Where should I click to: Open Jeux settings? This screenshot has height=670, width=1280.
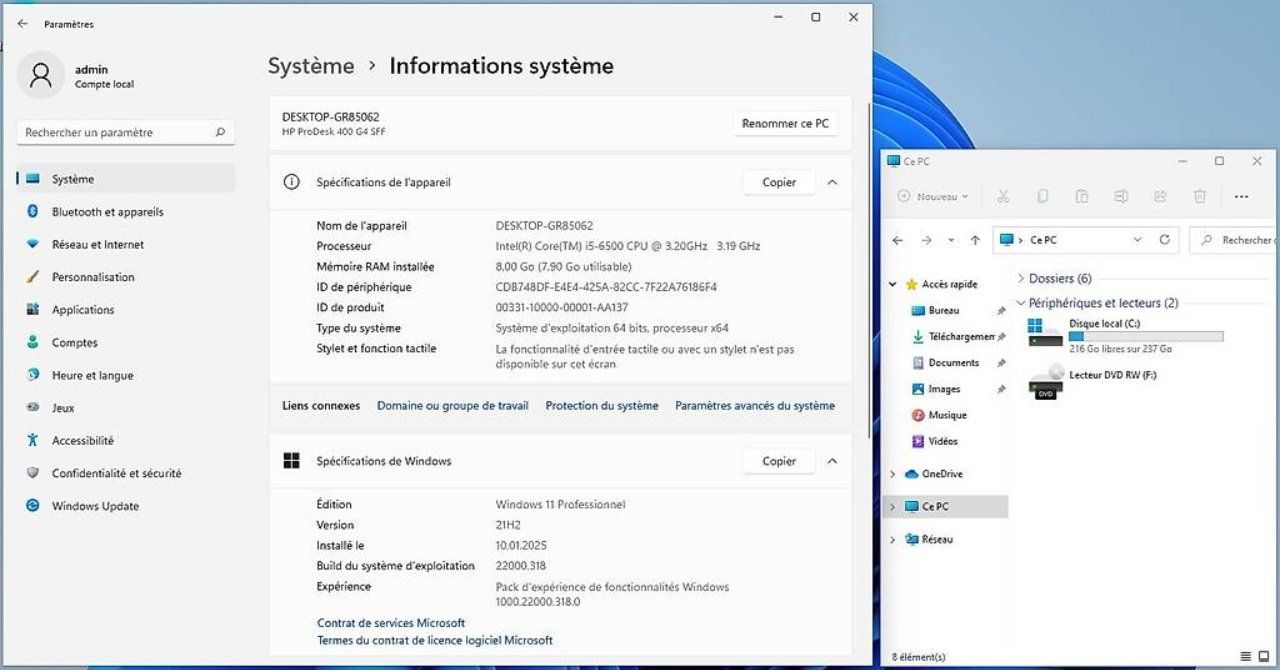pyautogui.click(x=126, y=408)
